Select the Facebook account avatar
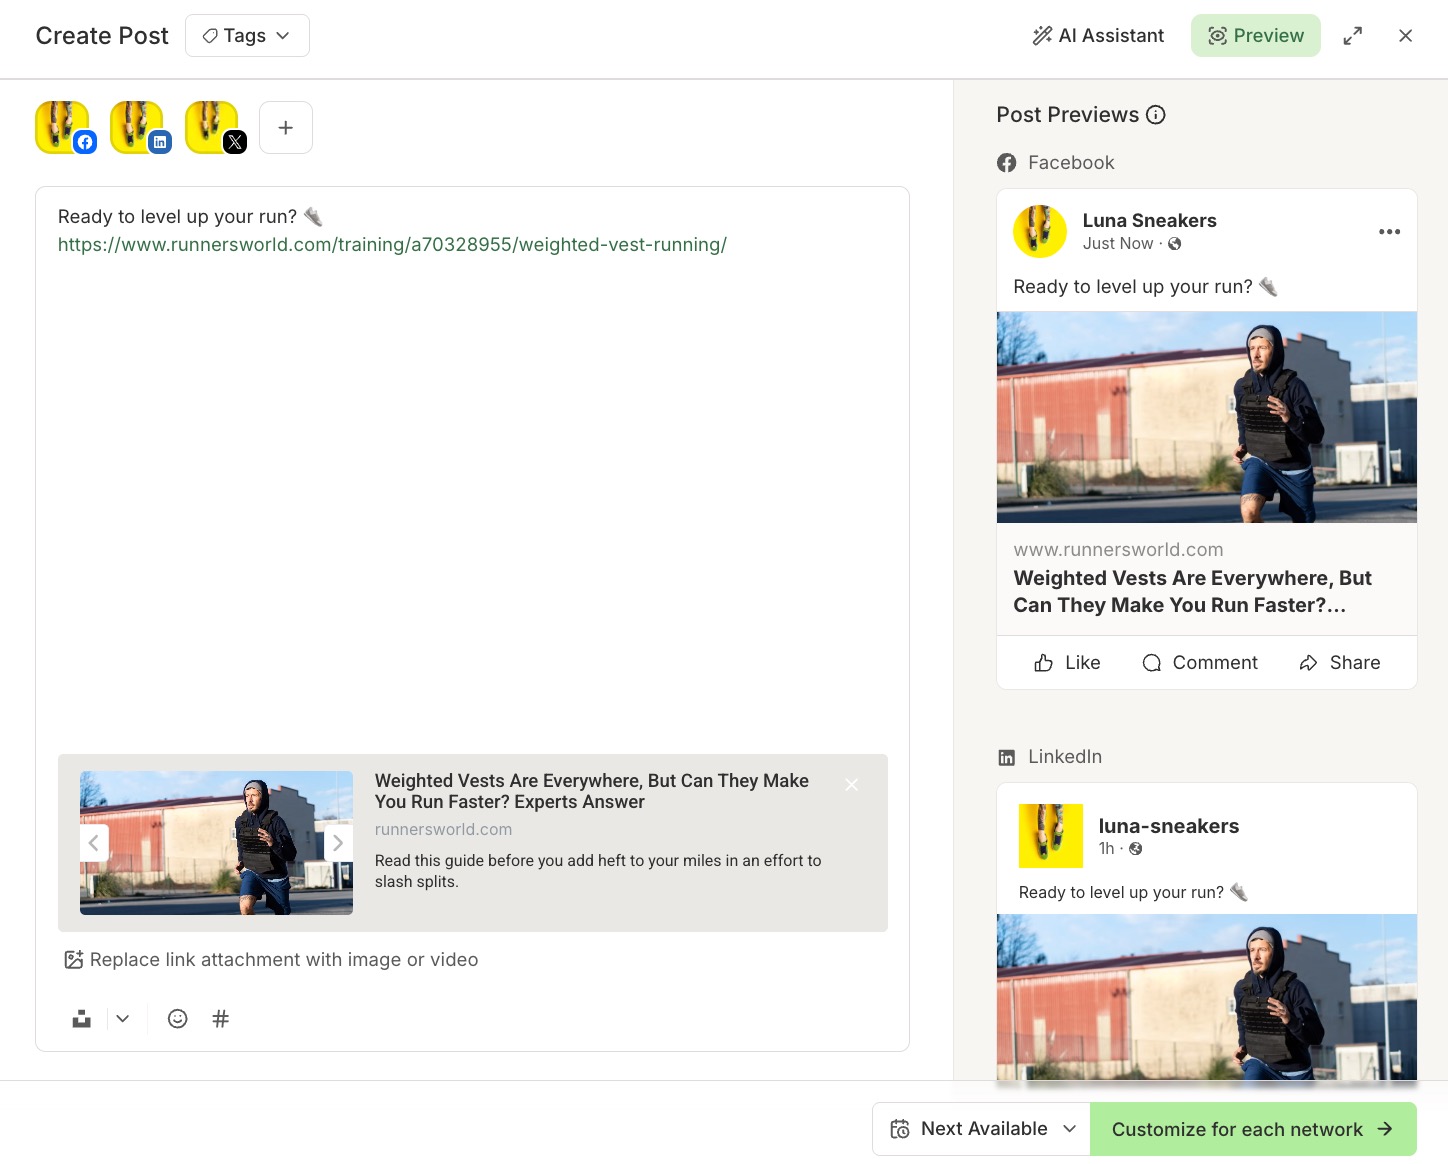1448x1164 pixels. (62, 128)
